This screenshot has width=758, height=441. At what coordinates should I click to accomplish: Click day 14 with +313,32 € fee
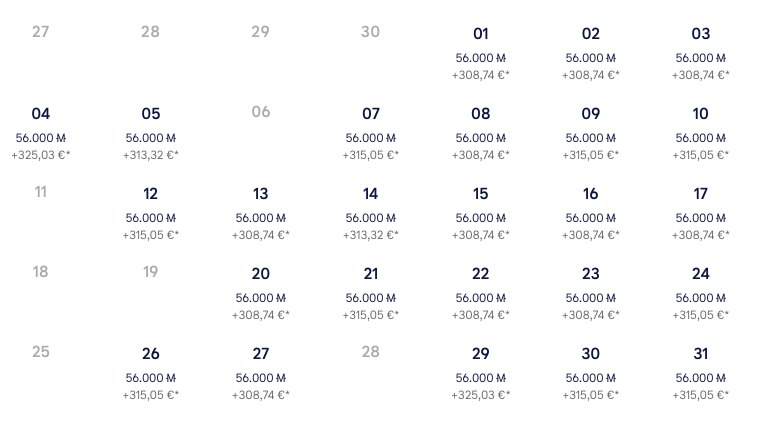pyautogui.click(x=371, y=213)
